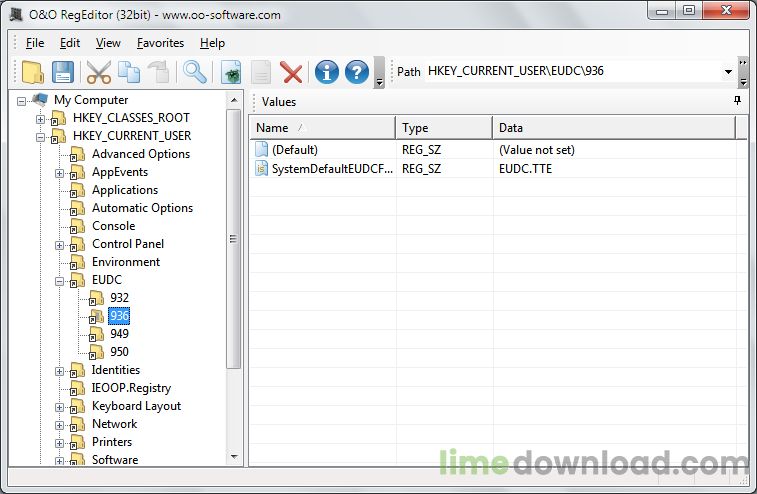The image size is (757, 494).
Task: Click the Copy toolbar icon
Action: [129, 72]
